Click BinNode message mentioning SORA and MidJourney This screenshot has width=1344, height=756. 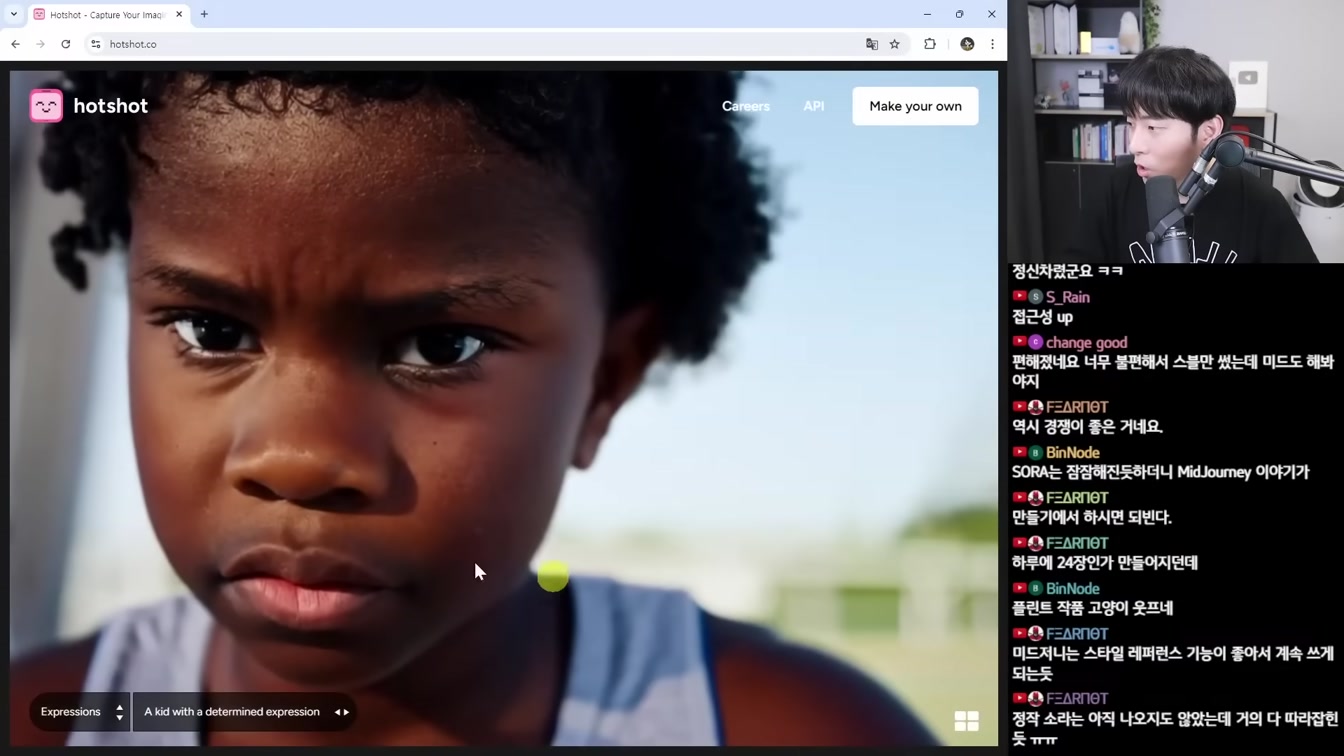pyautogui.click(x=1160, y=472)
